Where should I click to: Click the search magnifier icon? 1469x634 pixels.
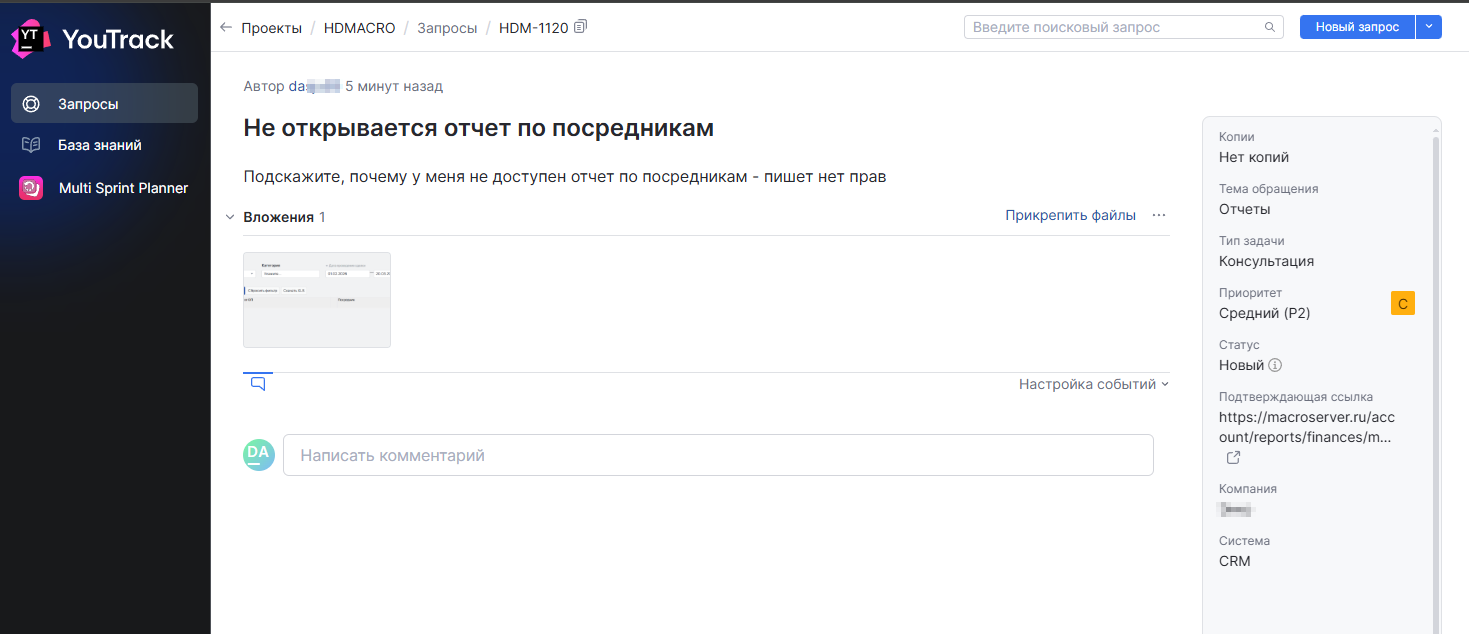point(1270,27)
